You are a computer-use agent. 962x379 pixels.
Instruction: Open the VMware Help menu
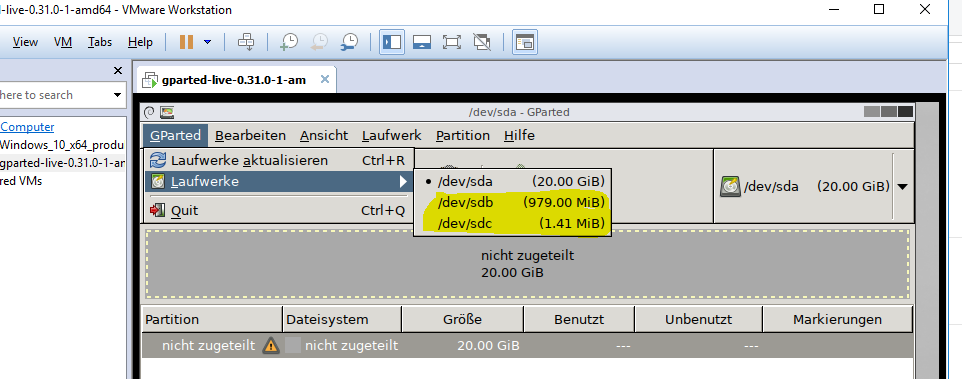coord(140,42)
